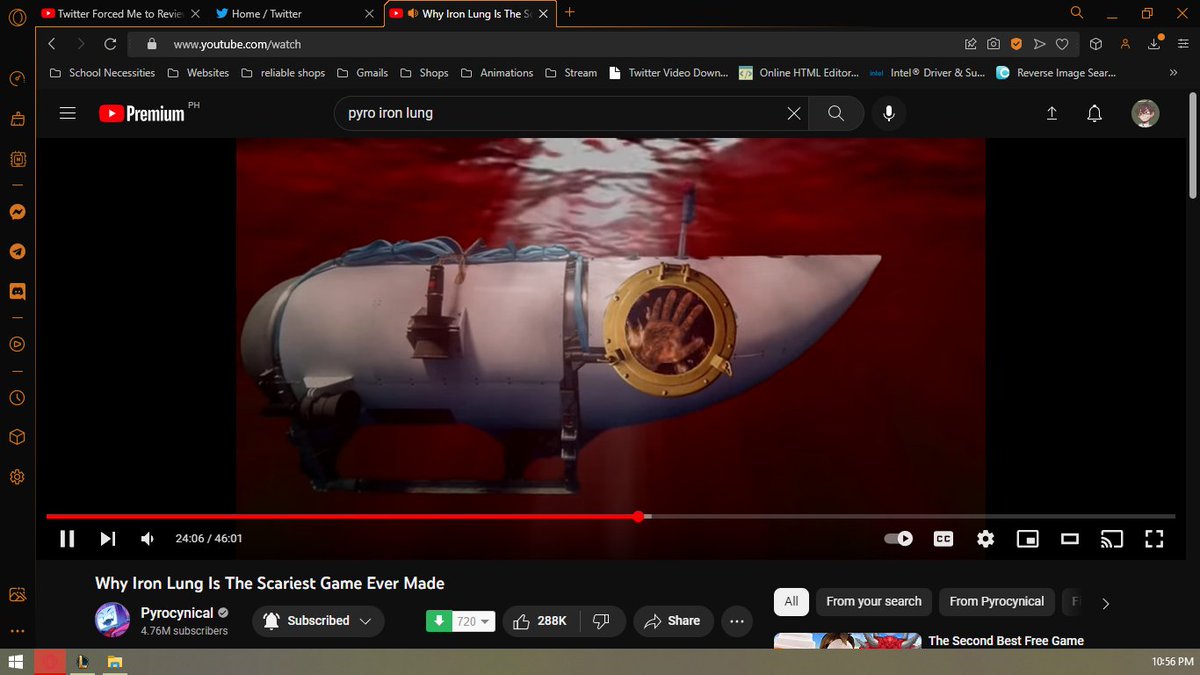Image resolution: width=1200 pixels, height=675 pixels.
Task: Expand the Subscribed notification dropdown
Action: (318, 621)
